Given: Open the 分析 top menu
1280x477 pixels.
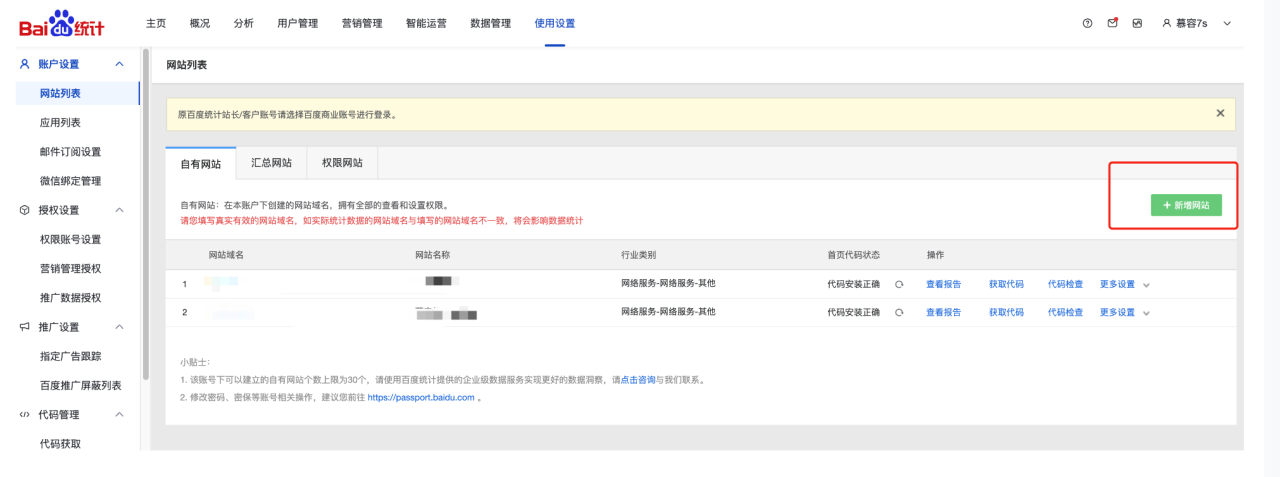Looking at the screenshot, I should pos(243,23).
